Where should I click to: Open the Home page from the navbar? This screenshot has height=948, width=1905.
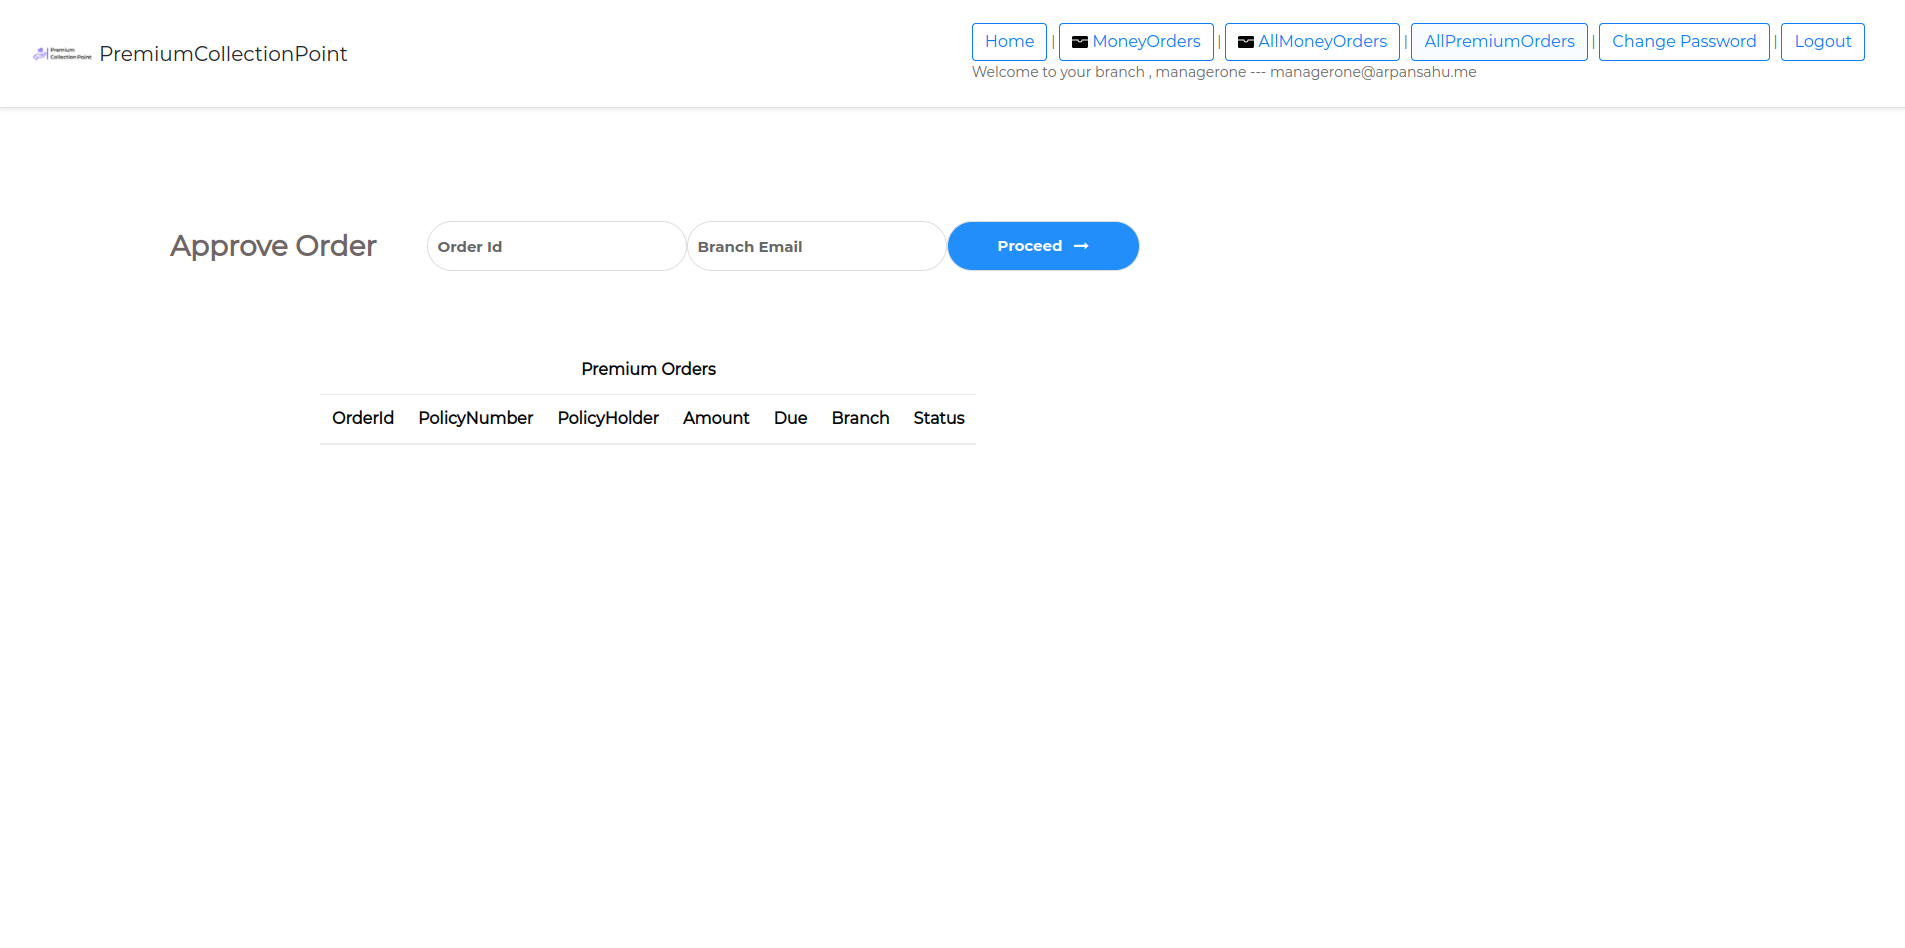1009,42
